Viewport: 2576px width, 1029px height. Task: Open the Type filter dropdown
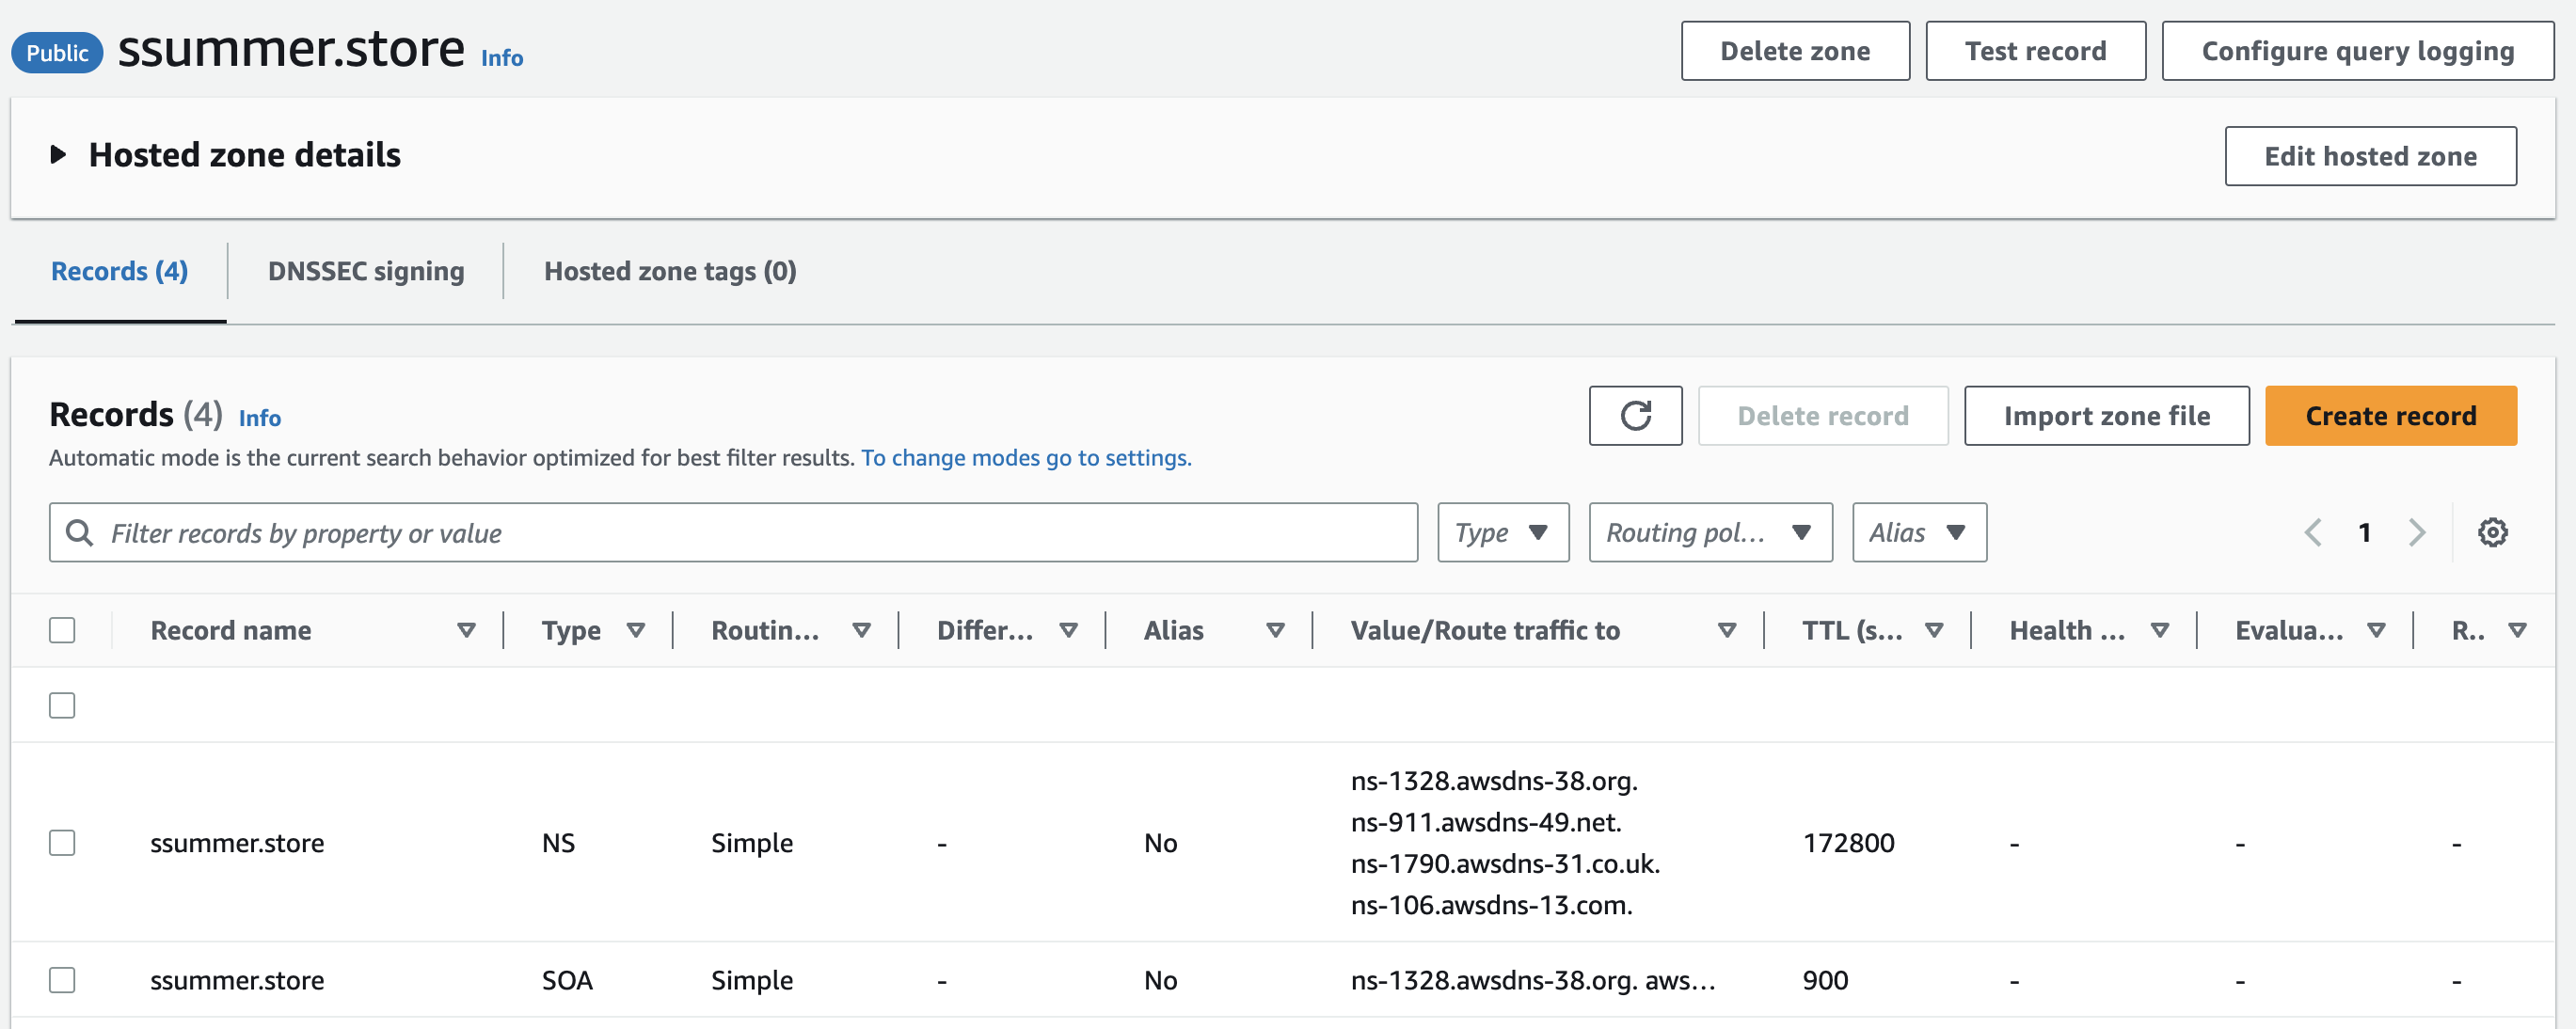click(1502, 532)
